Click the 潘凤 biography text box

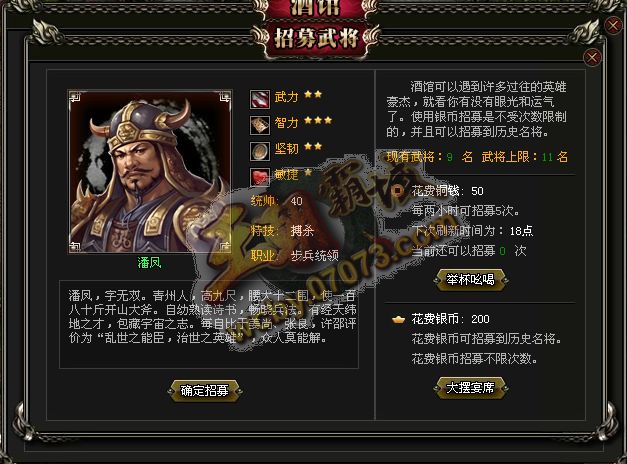(209, 324)
